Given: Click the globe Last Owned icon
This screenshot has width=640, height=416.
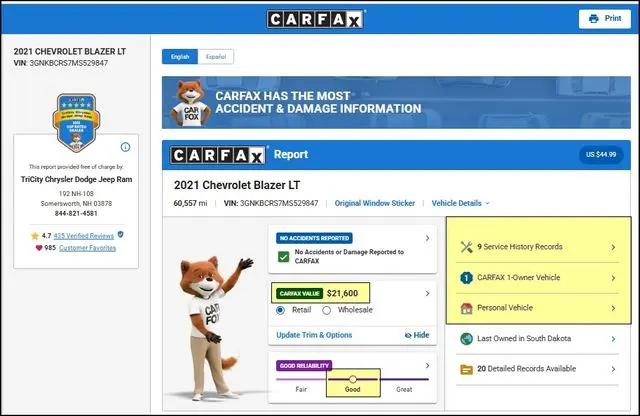Looking at the screenshot, I should tap(467, 339).
